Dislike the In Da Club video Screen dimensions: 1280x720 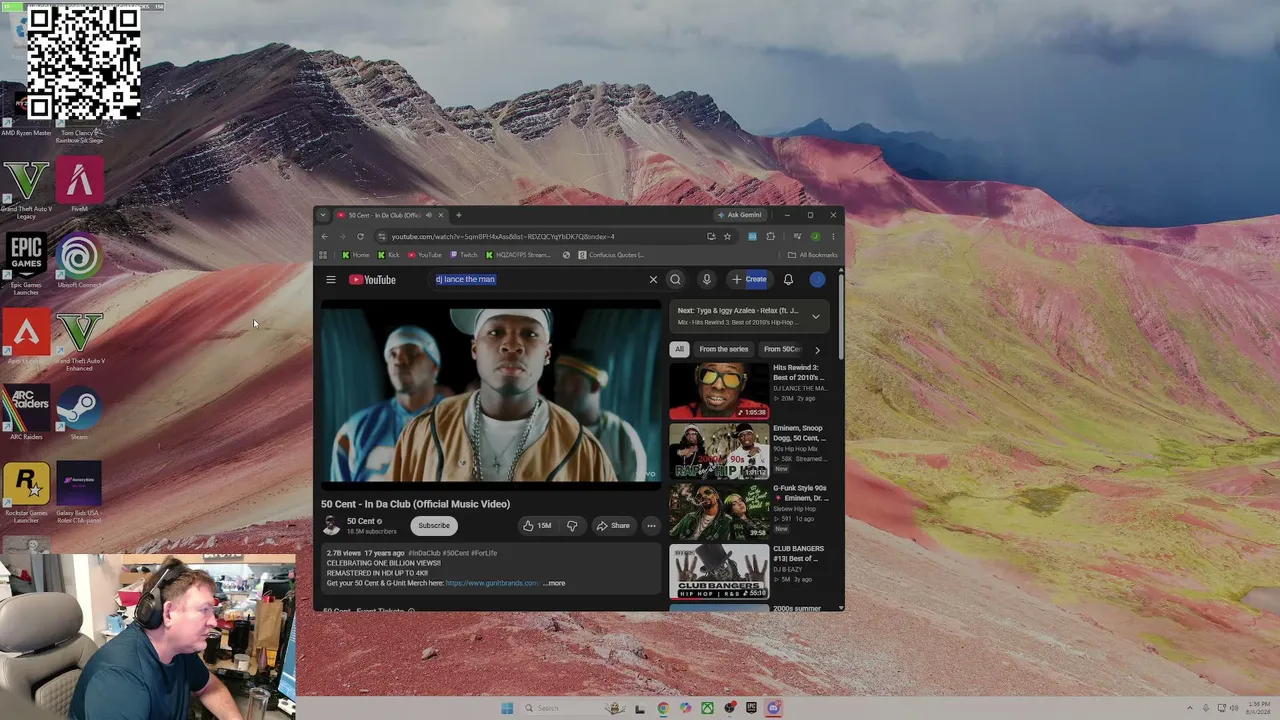(572, 525)
